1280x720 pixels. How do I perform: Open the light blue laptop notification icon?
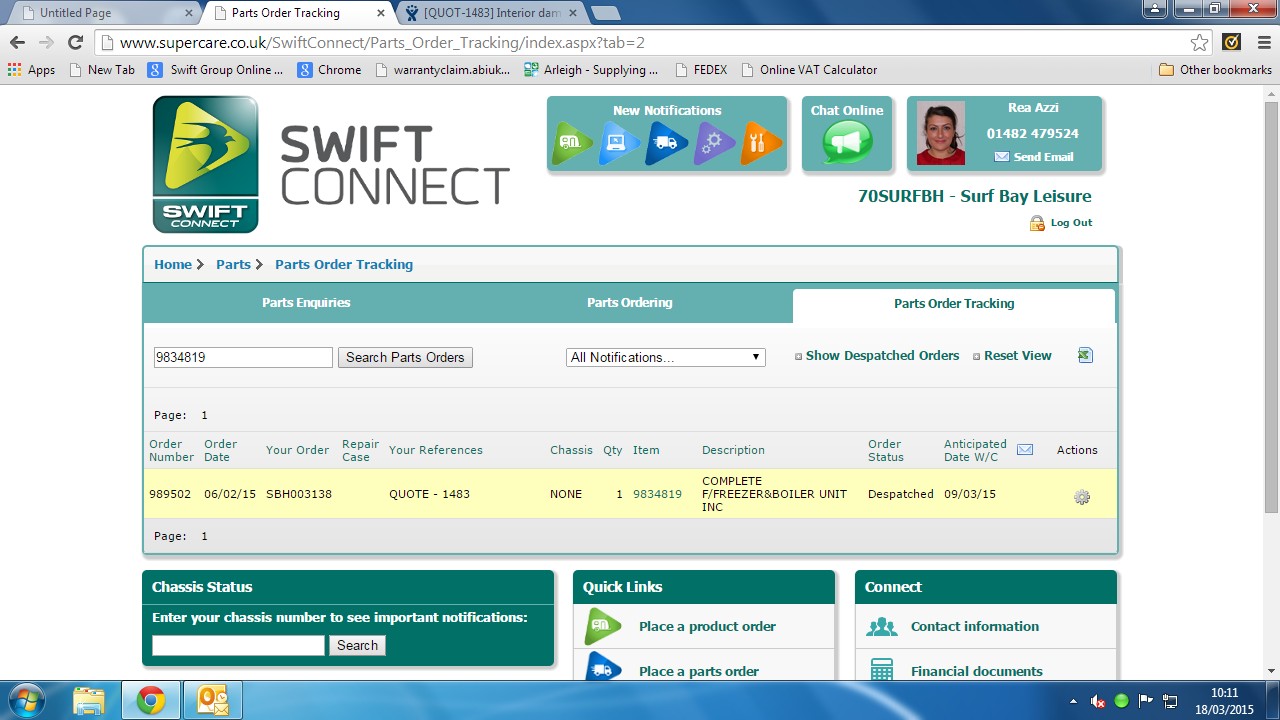point(619,143)
